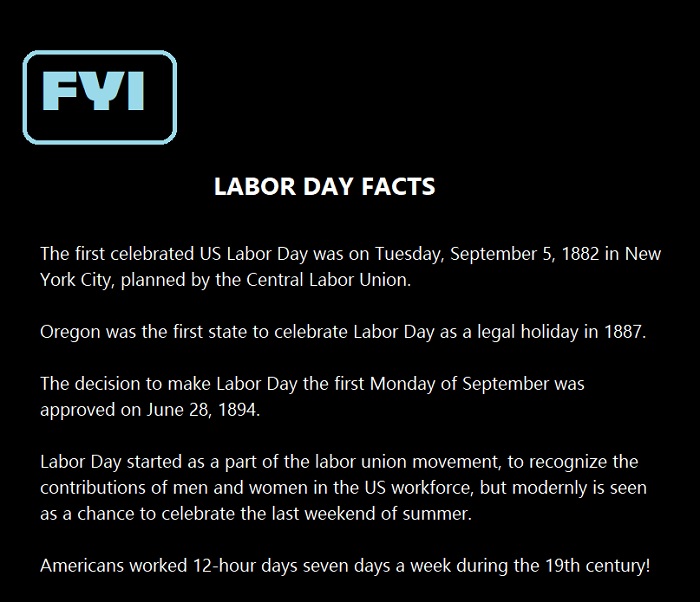Screen dimensions: 700x602
Task: Click the Central Labor Union text
Action: pyautogui.click(x=328, y=280)
